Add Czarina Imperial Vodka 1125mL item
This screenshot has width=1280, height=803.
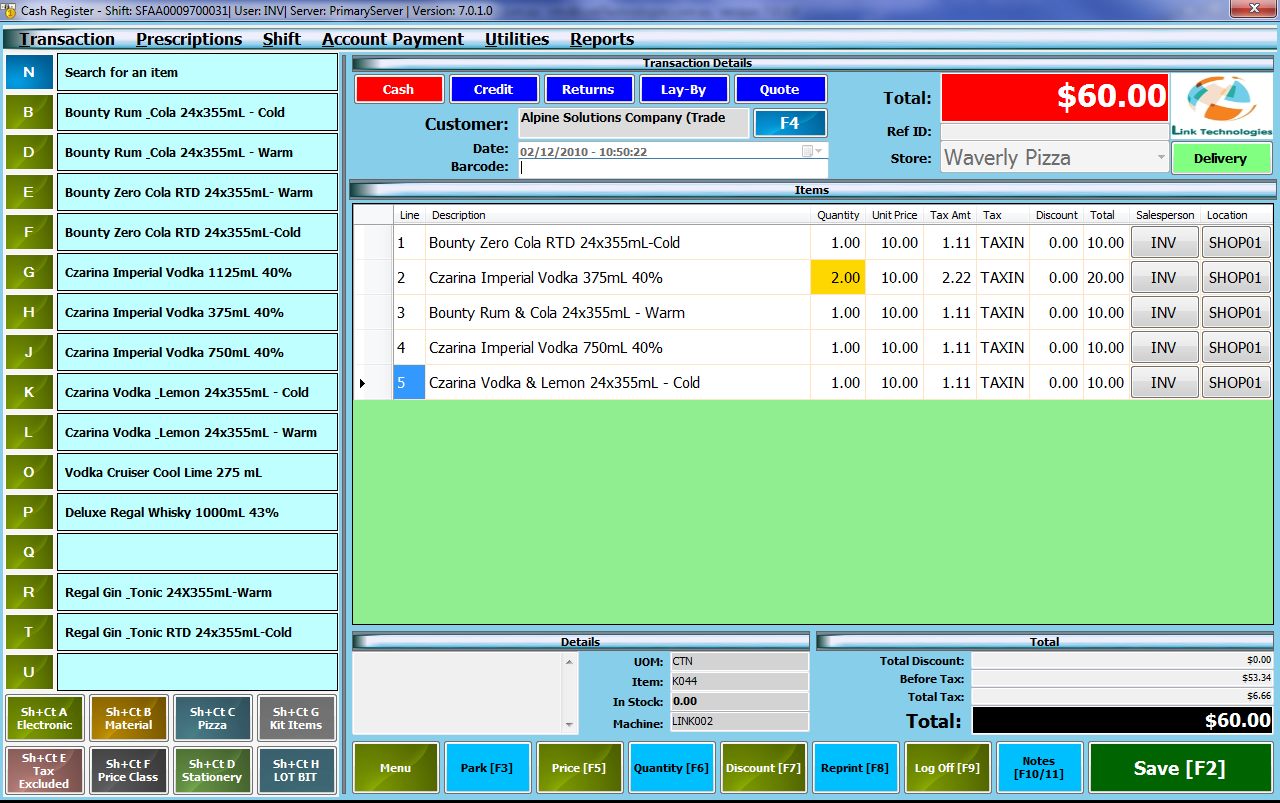[197, 272]
